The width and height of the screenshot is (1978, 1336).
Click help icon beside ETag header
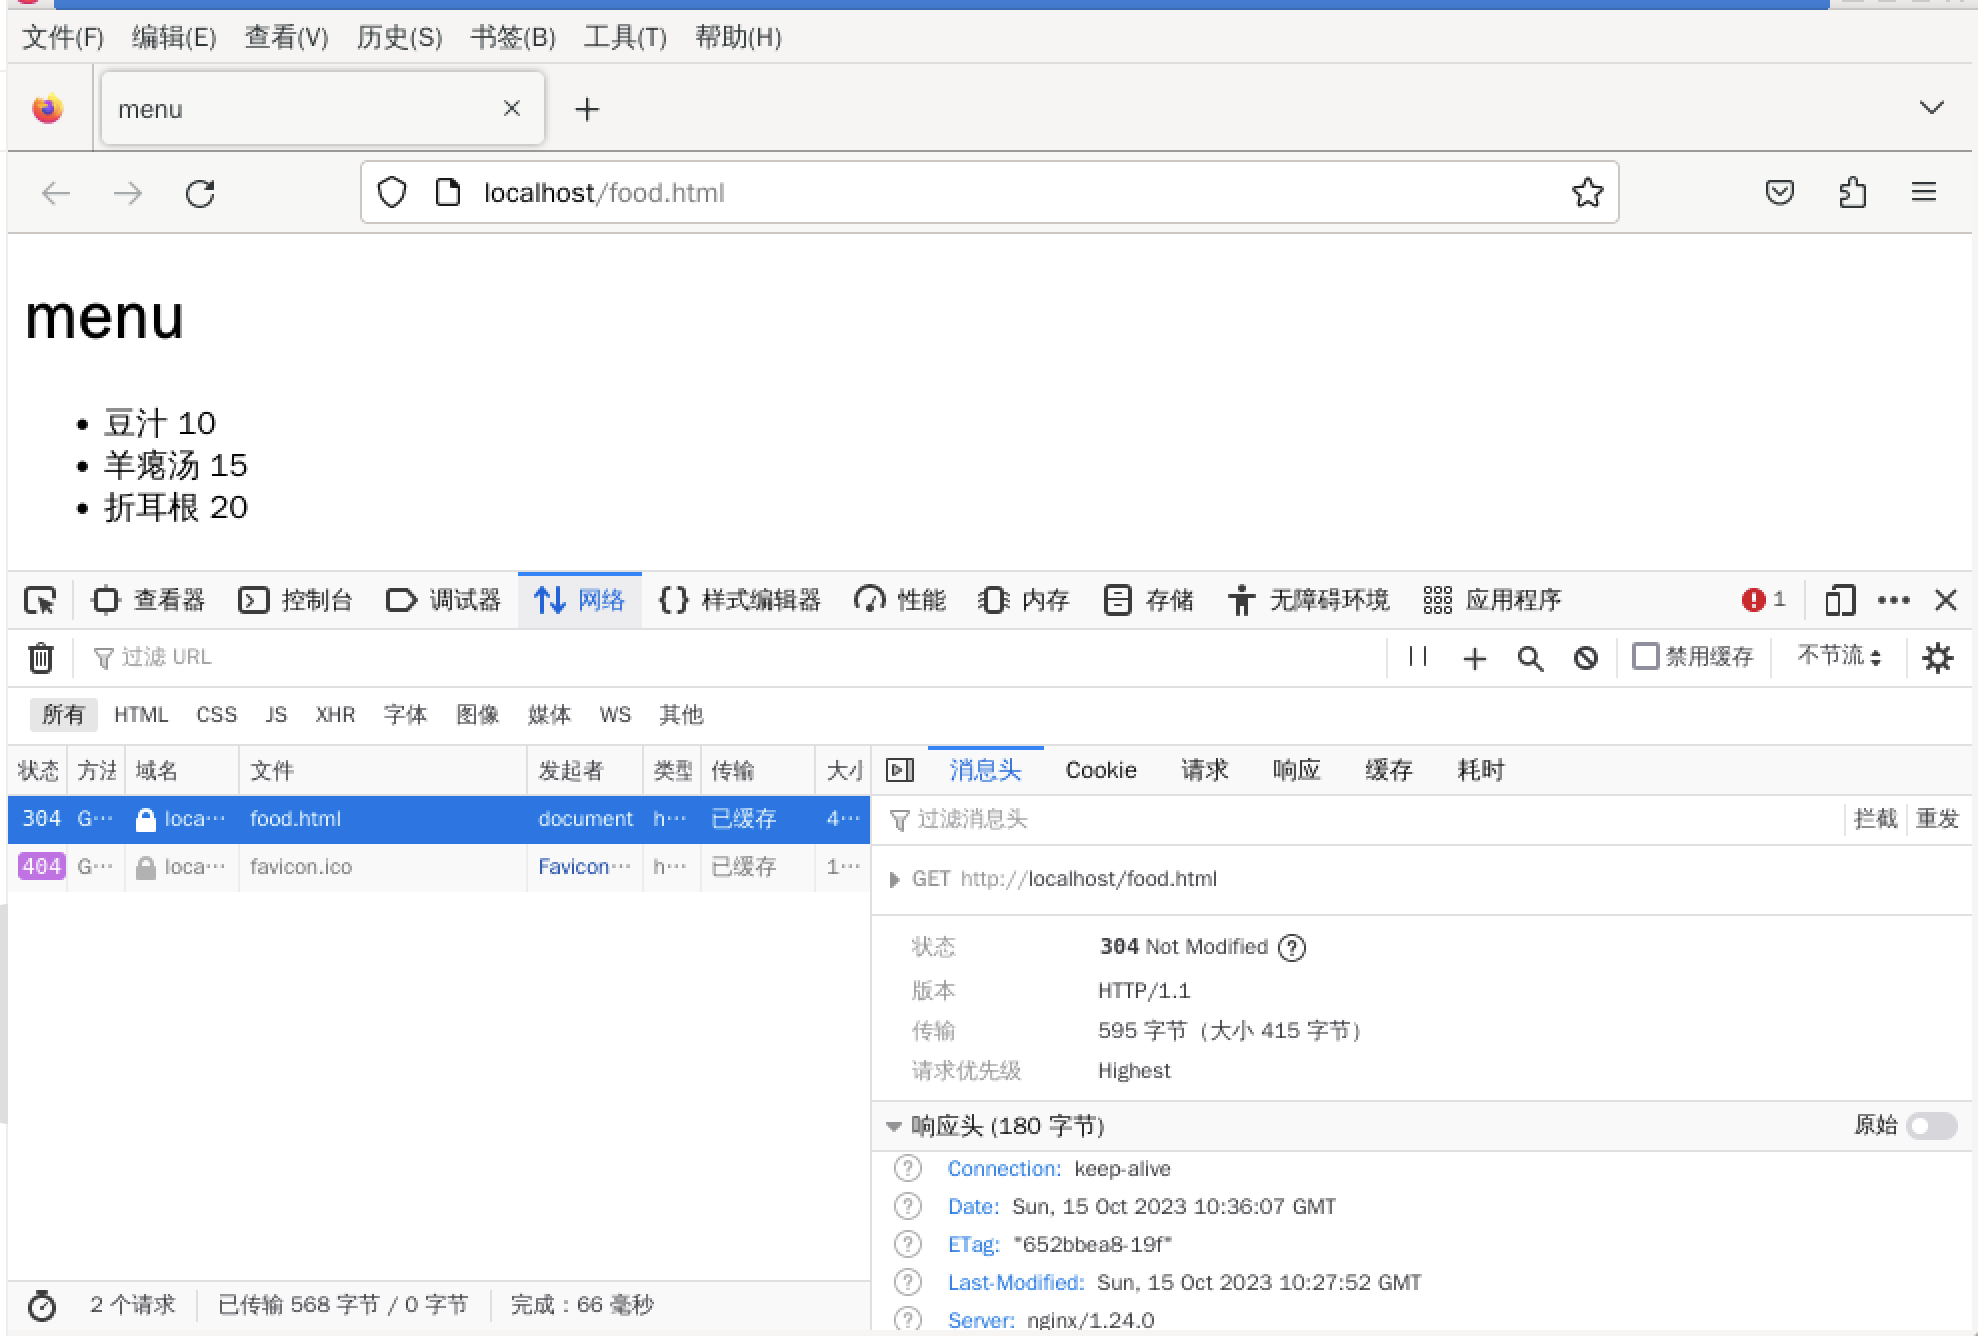pos(907,1244)
